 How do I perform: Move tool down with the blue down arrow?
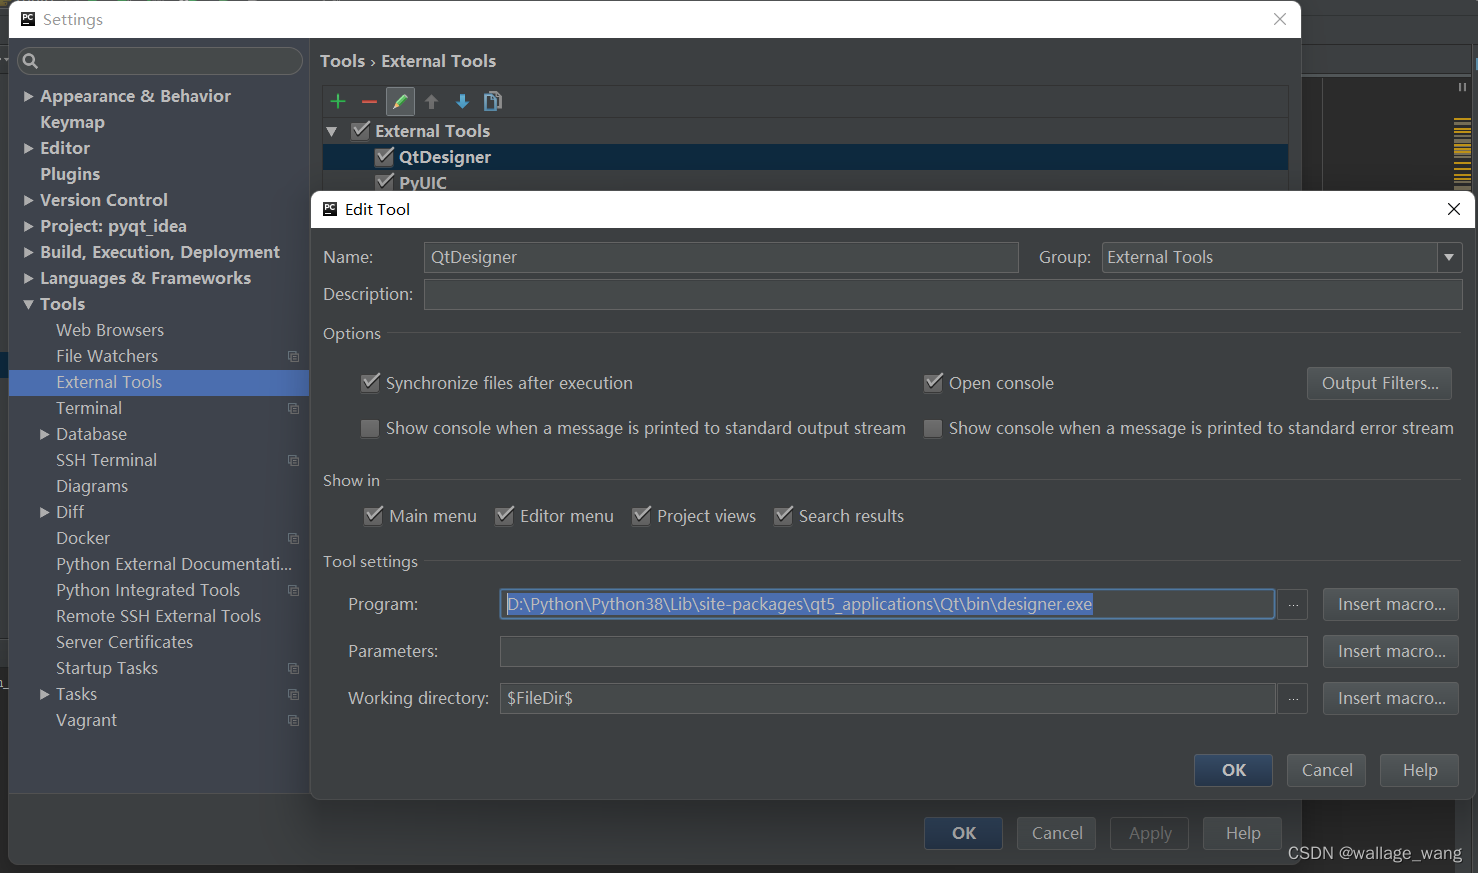click(x=462, y=101)
